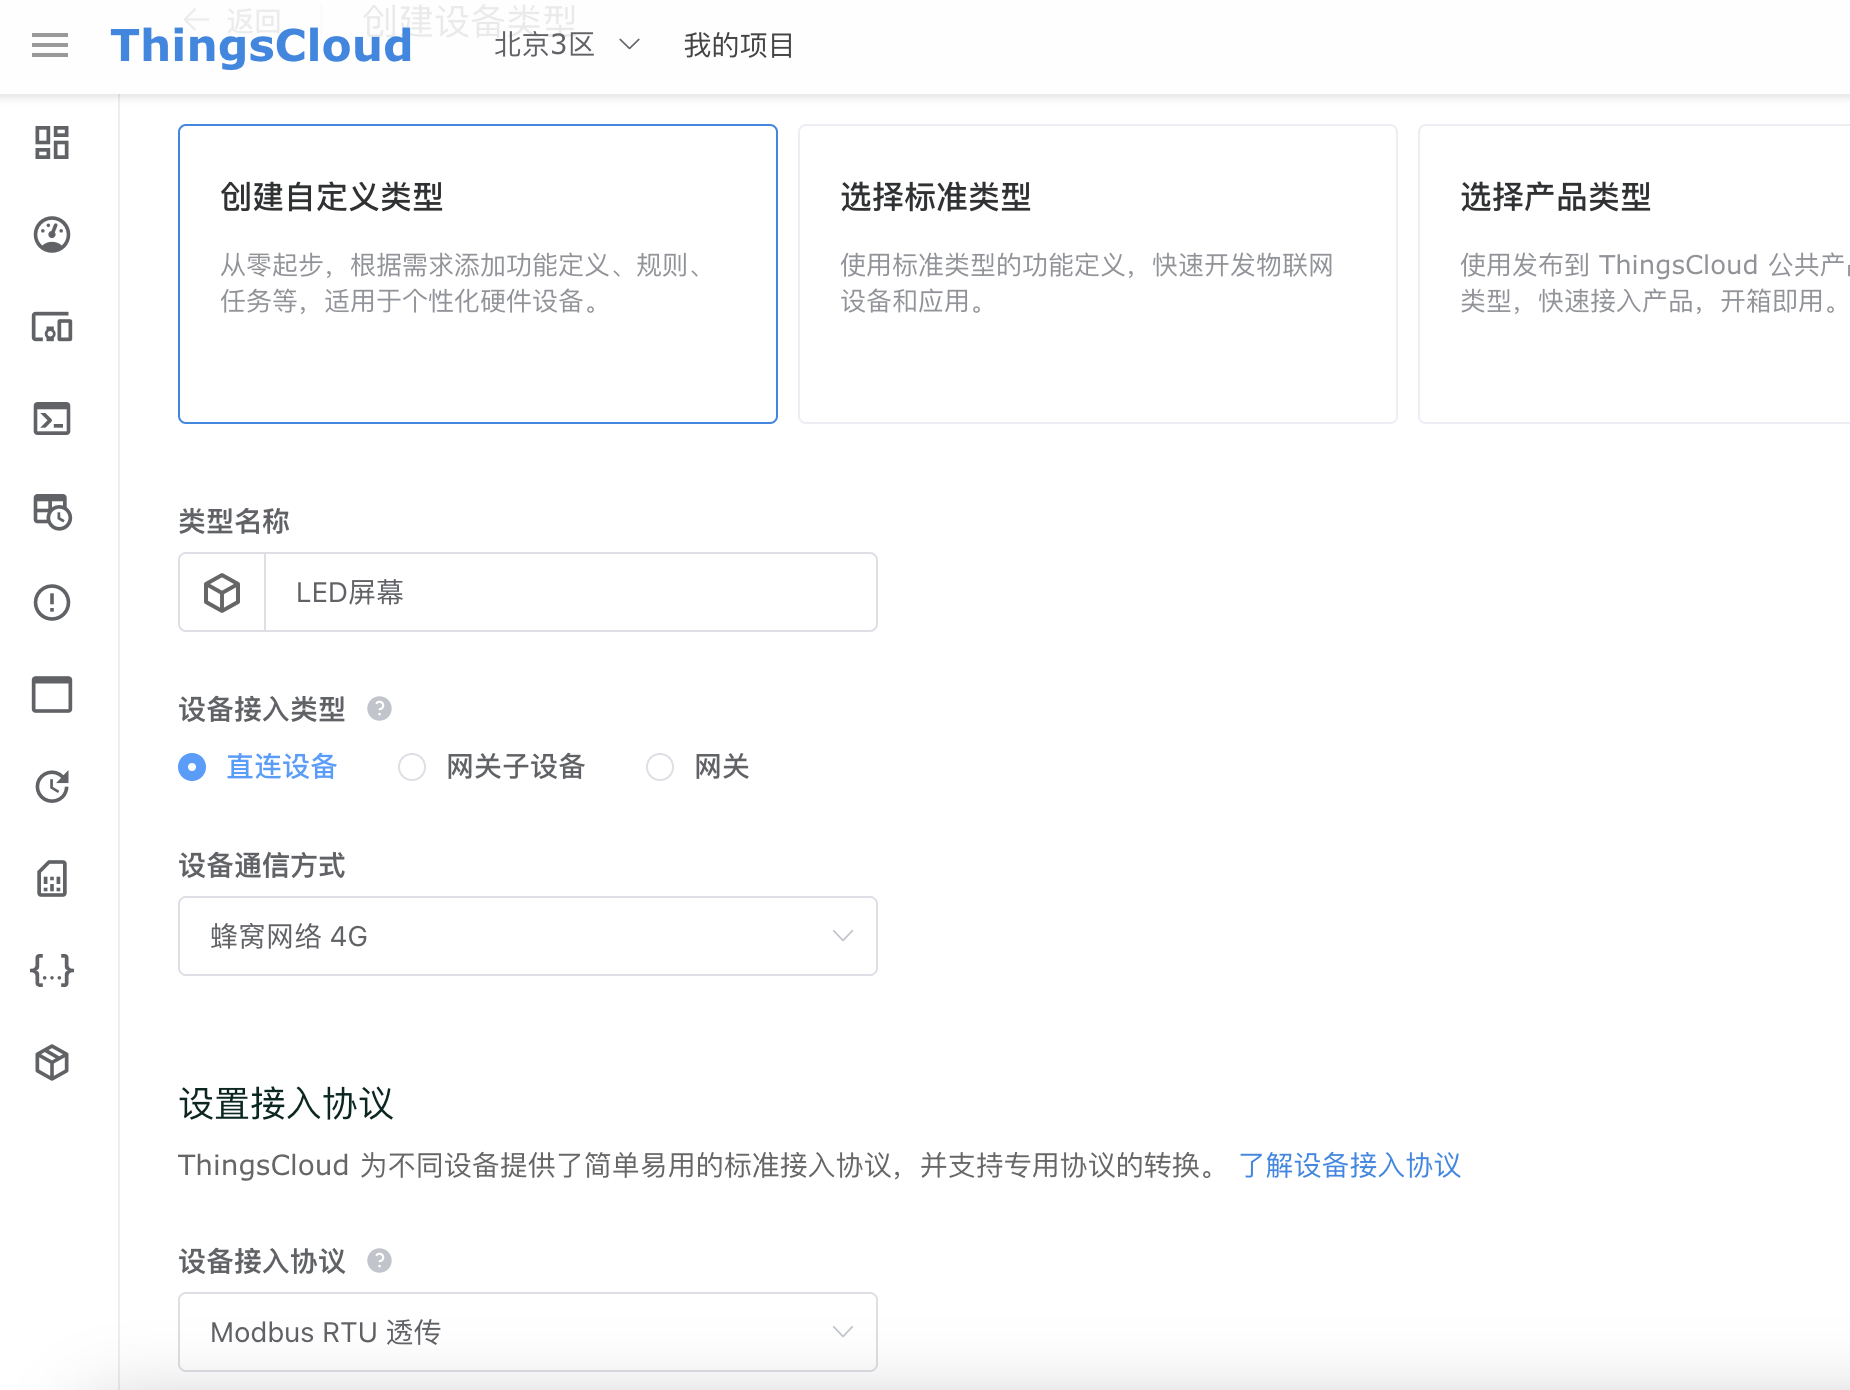Open the hamburger menu icon
Image resolution: width=1850 pixels, height=1390 pixels.
coord(50,45)
